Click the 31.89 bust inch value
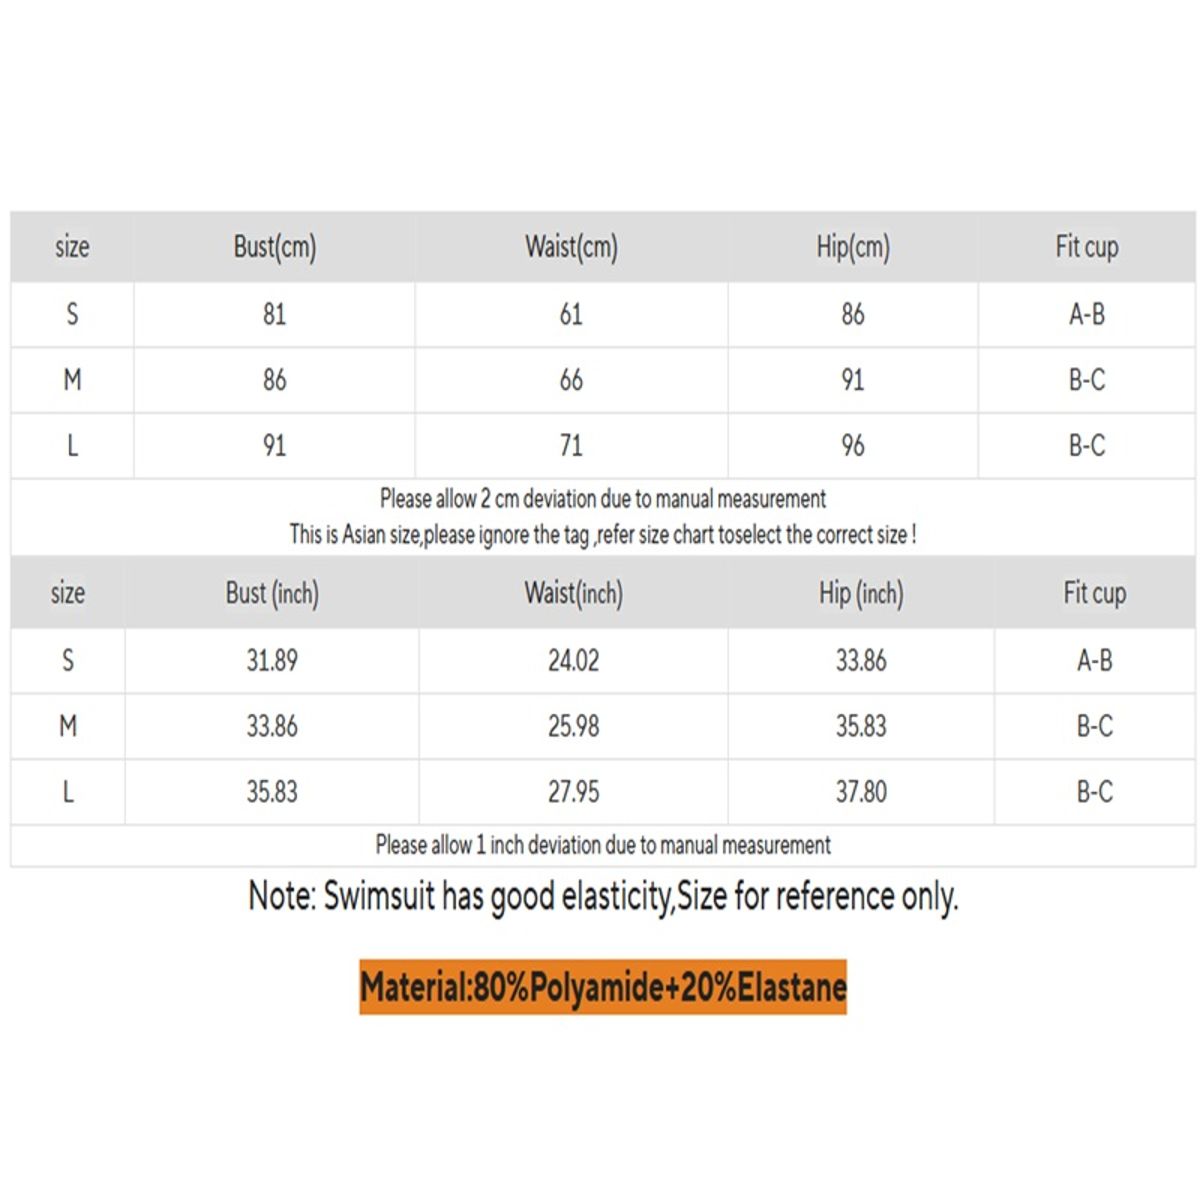 272,660
